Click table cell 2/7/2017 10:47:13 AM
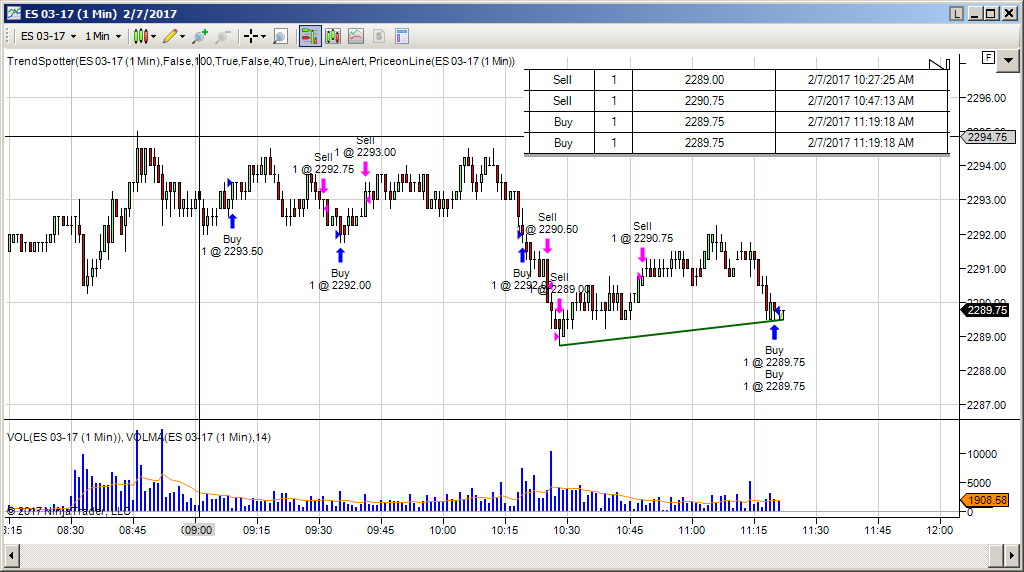1024x572 pixels. (x=861, y=101)
